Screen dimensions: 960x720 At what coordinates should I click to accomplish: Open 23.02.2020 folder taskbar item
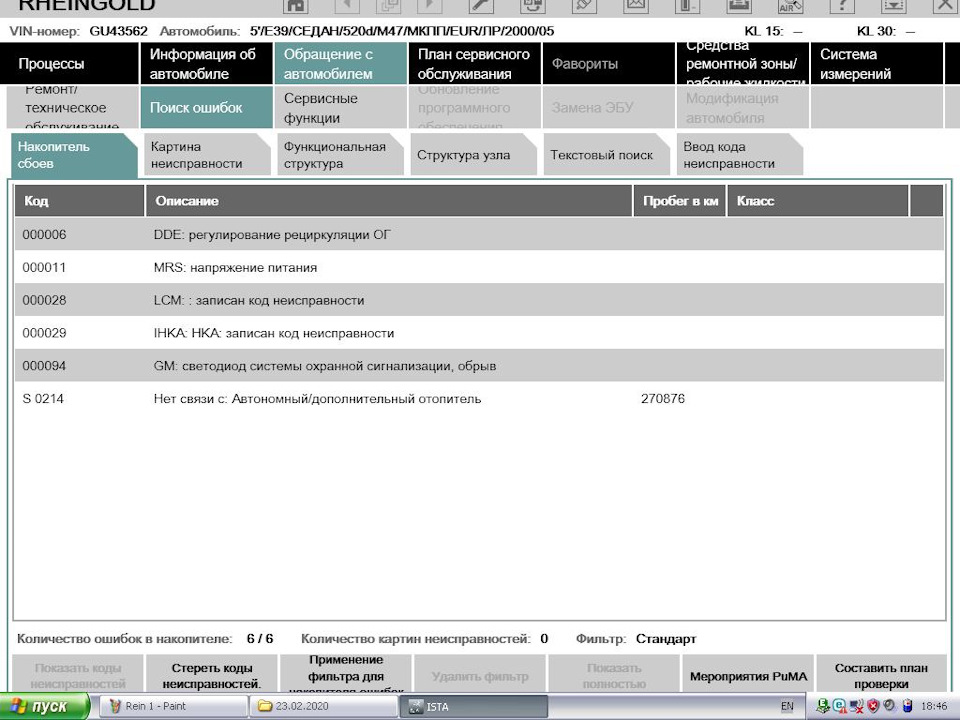[x=323, y=707]
